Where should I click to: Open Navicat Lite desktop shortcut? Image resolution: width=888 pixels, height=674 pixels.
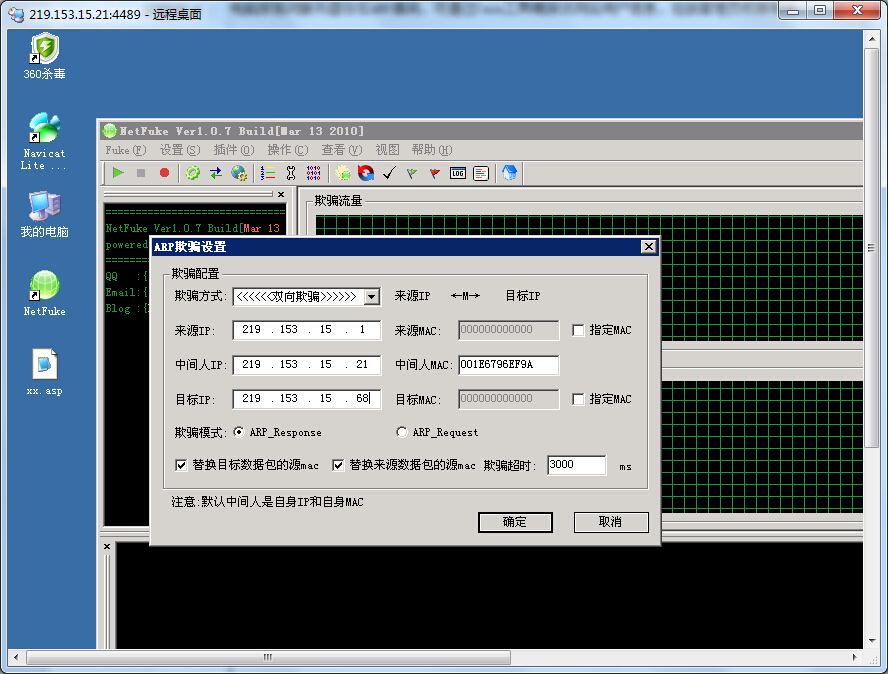click(44, 141)
